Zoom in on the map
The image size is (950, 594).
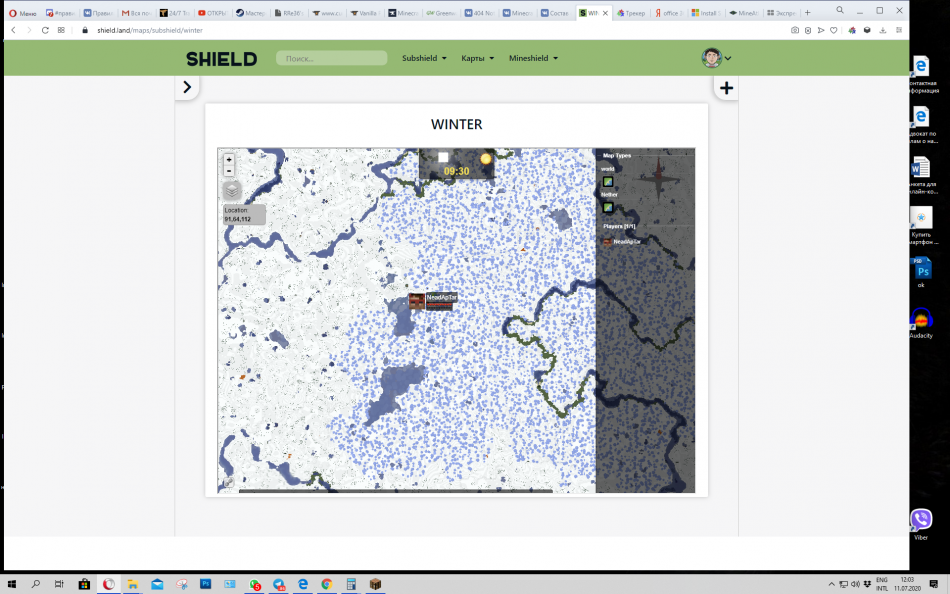(229, 159)
